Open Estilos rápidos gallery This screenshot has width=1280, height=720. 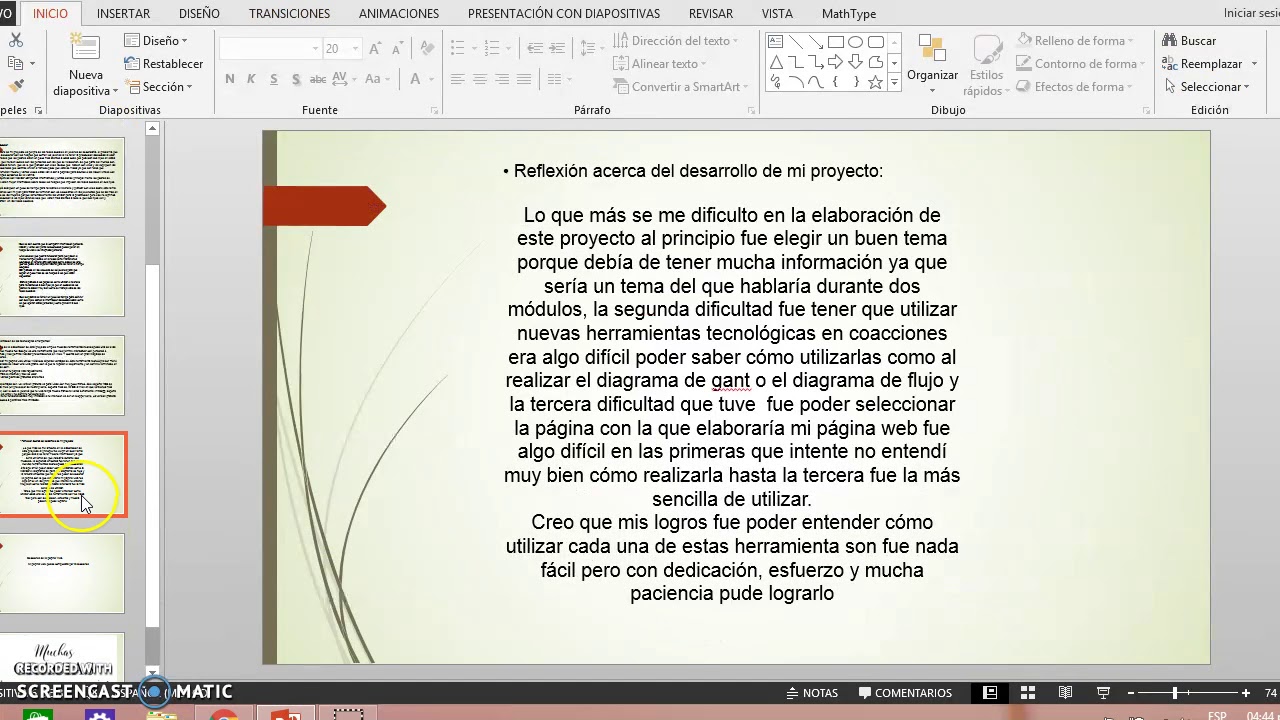(986, 66)
